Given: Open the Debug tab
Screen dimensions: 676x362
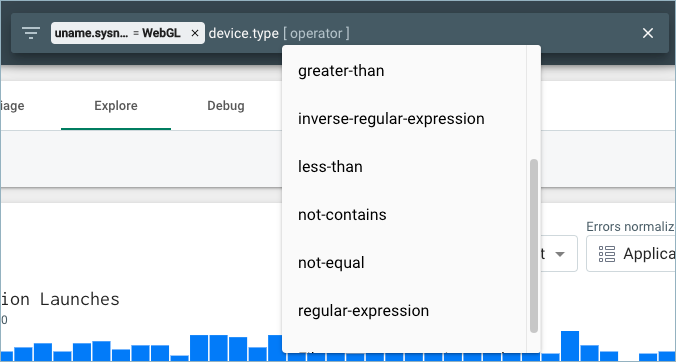Looking at the screenshot, I should (x=225, y=106).
